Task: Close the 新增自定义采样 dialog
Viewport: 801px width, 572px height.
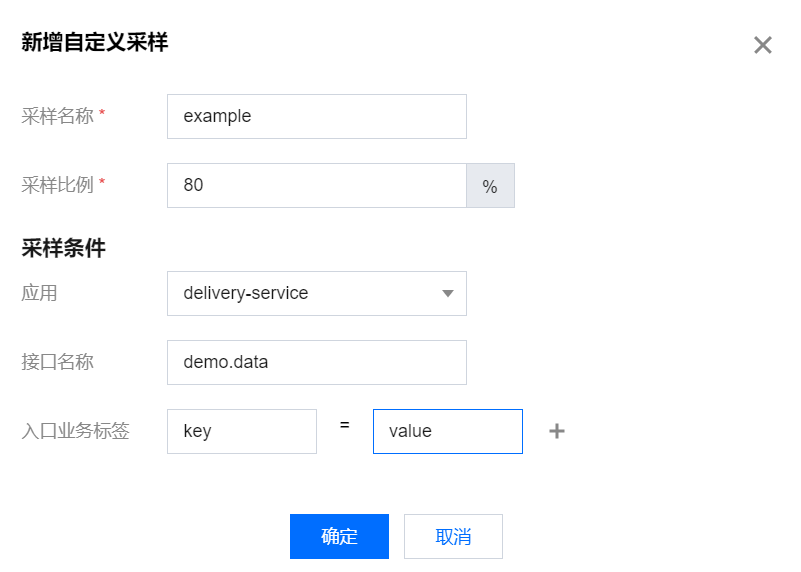Action: pos(763,45)
